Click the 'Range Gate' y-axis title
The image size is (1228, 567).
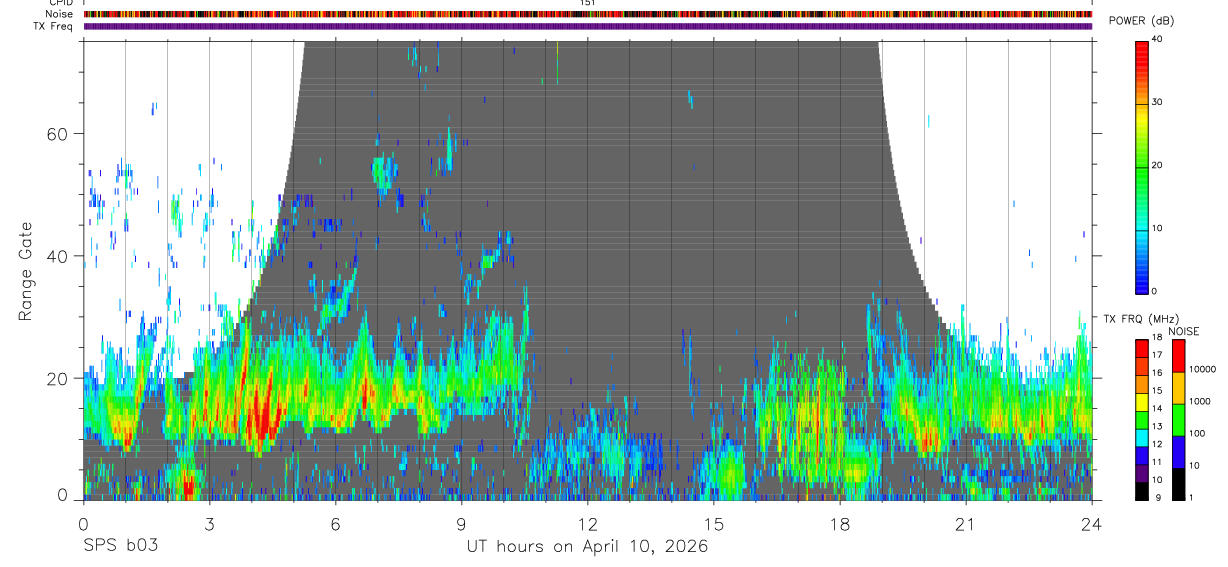click(25, 271)
